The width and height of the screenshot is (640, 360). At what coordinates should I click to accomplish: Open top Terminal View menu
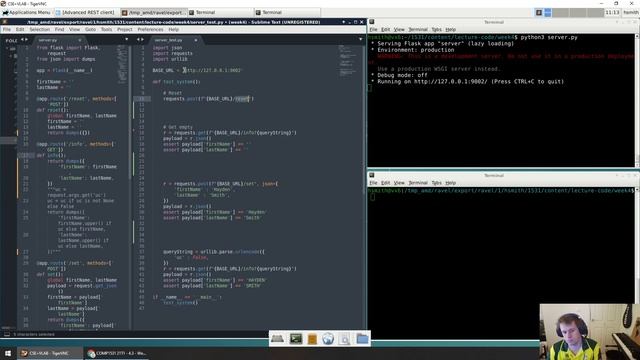[x=399, y=29]
